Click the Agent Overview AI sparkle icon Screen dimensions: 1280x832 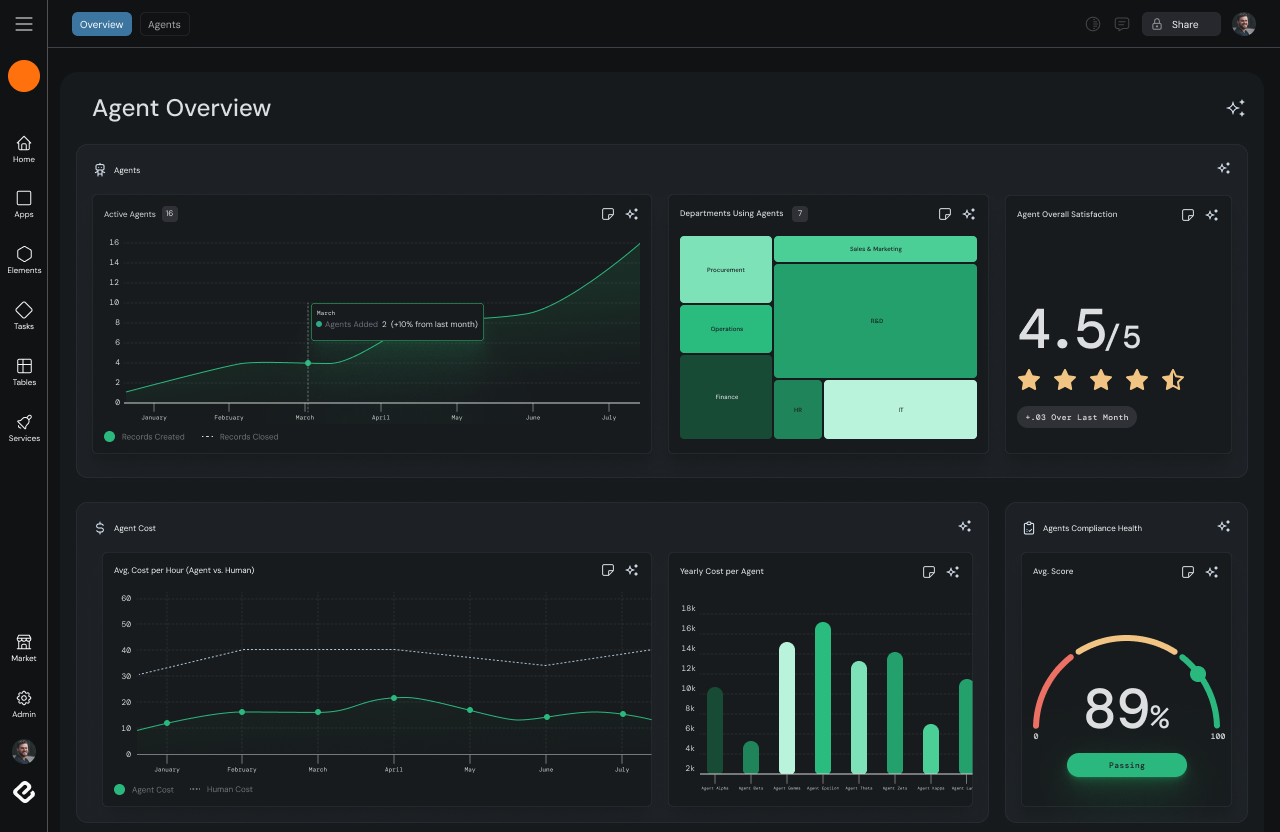click(x=1236, y=108)
